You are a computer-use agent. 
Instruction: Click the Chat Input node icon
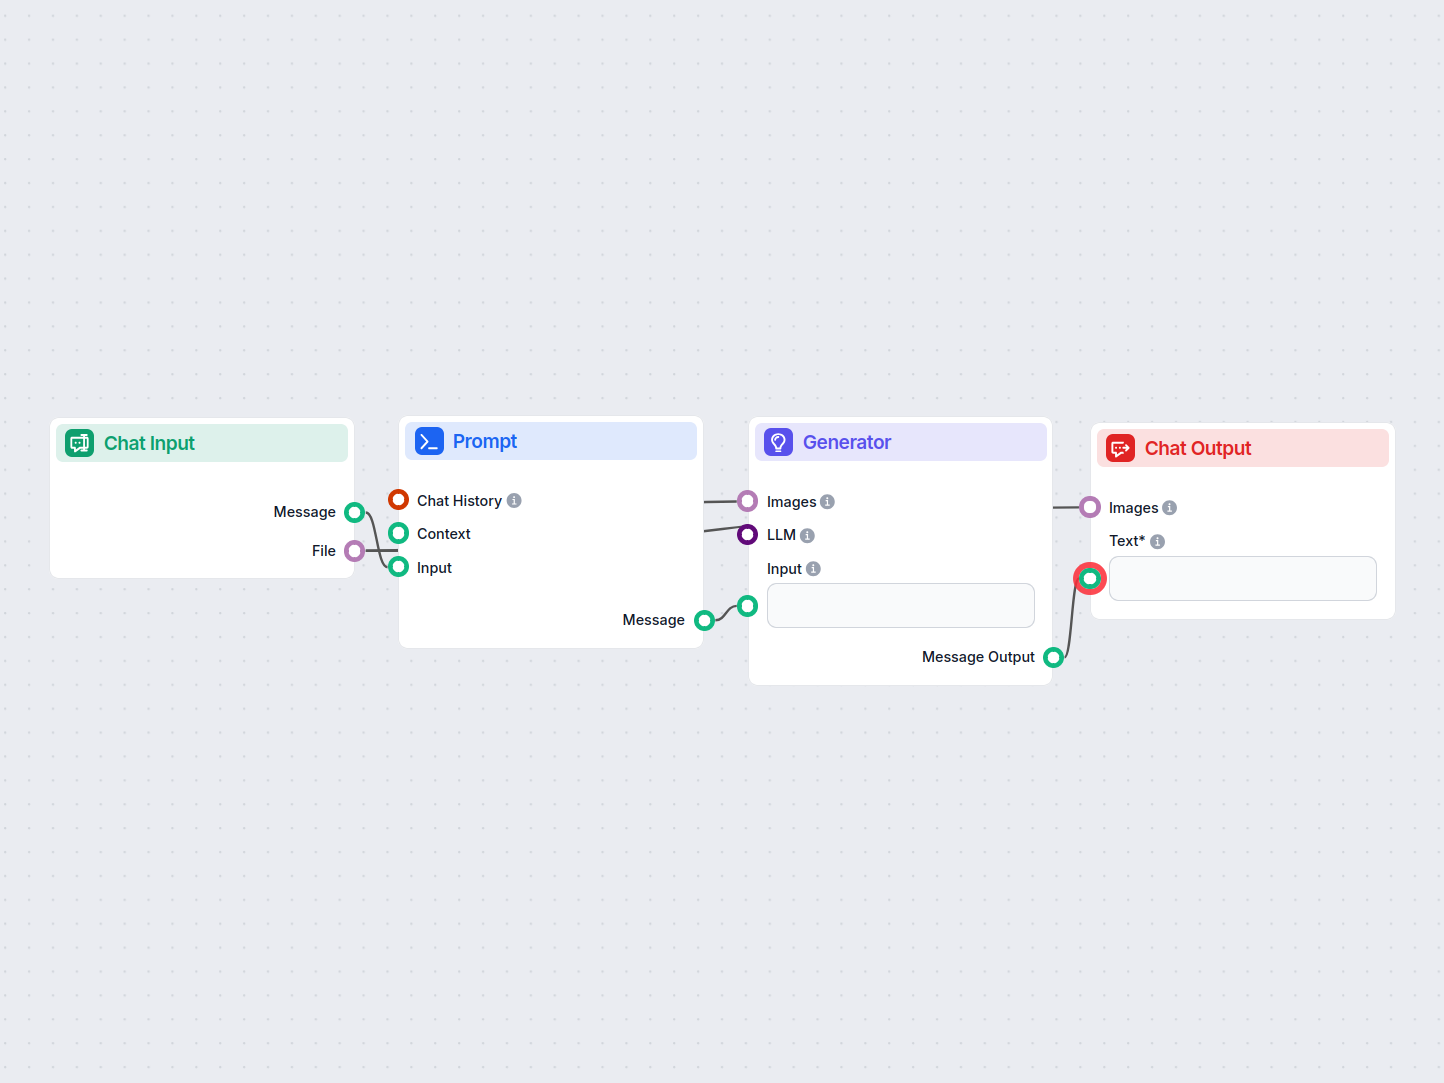point(79,443)
